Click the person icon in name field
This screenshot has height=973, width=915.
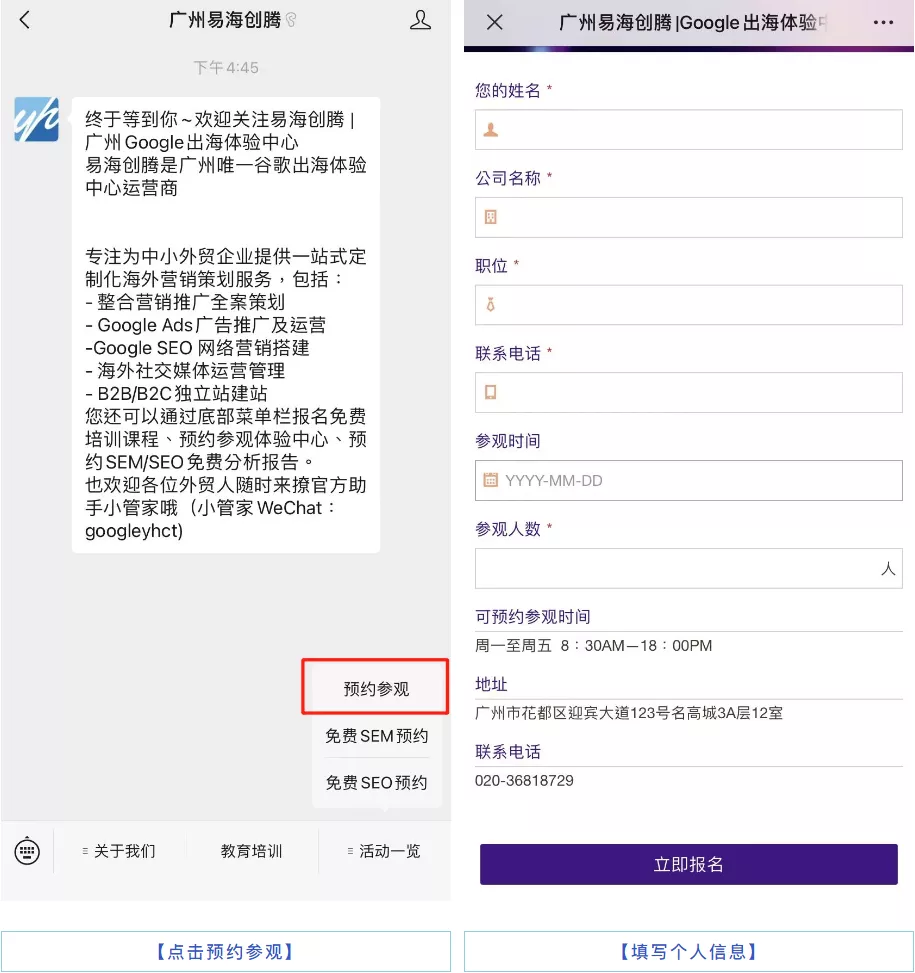491,130
